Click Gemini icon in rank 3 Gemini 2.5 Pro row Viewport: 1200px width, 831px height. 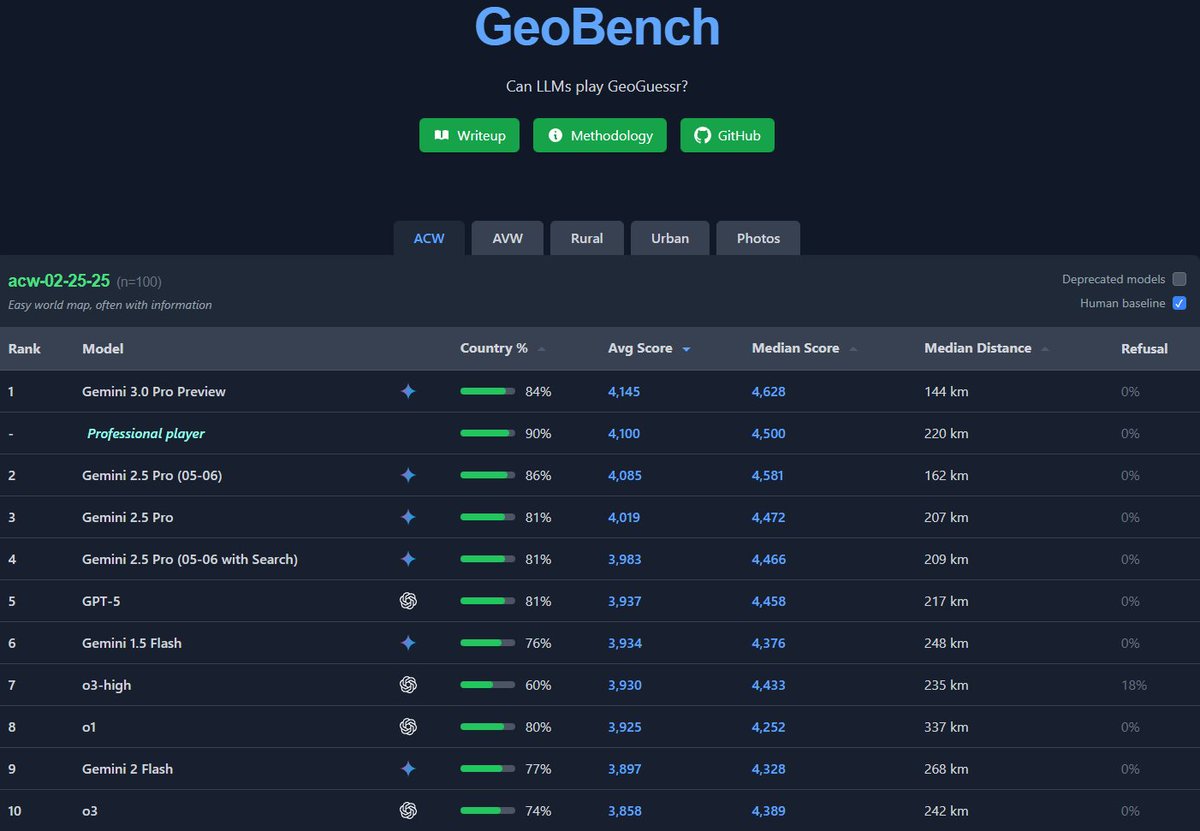[408, 518]
